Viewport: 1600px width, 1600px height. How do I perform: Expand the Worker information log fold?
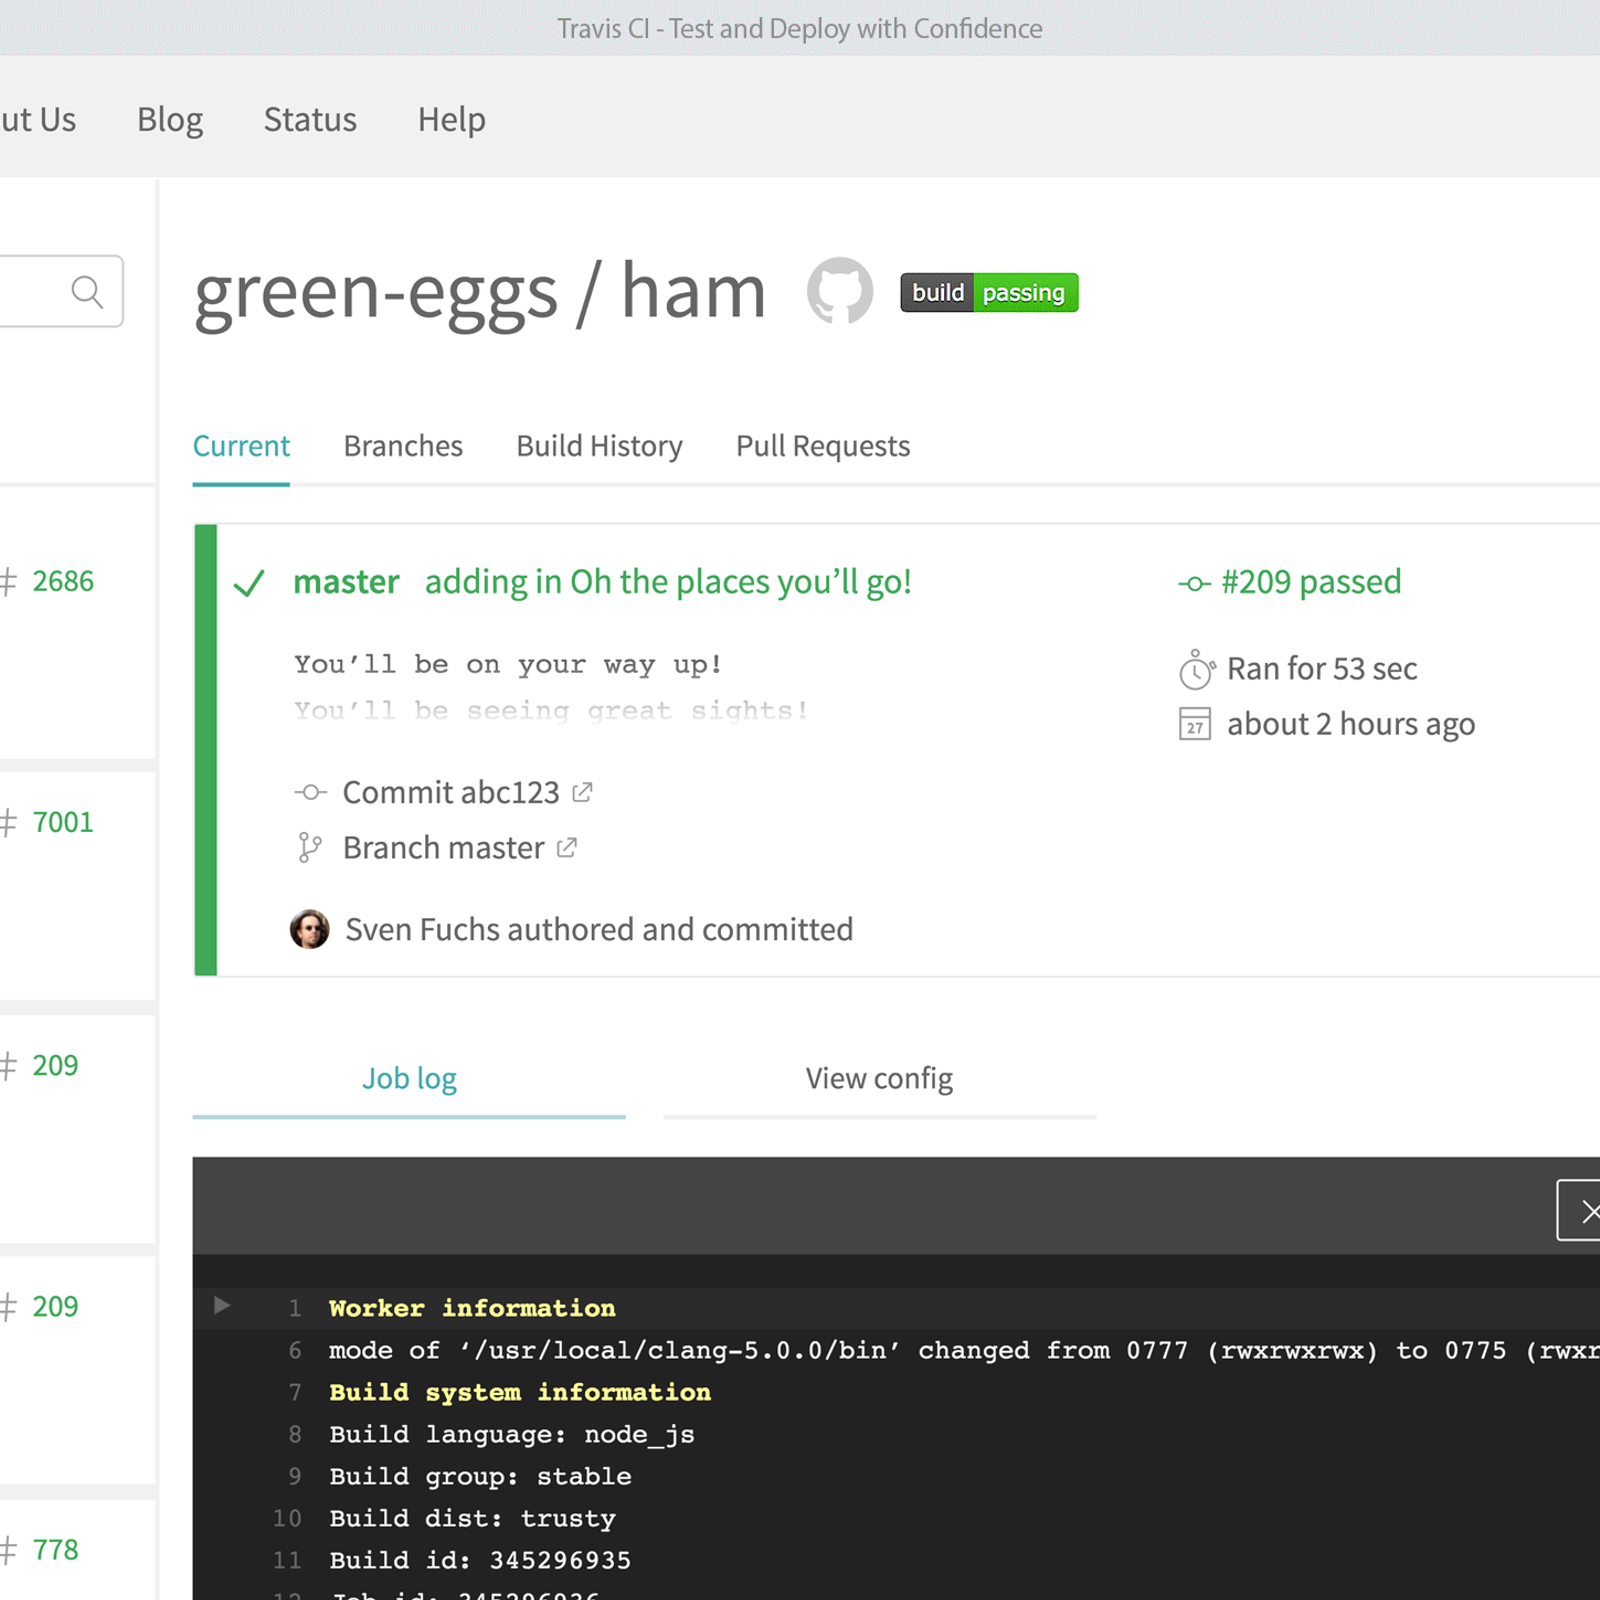[222, 1306]
